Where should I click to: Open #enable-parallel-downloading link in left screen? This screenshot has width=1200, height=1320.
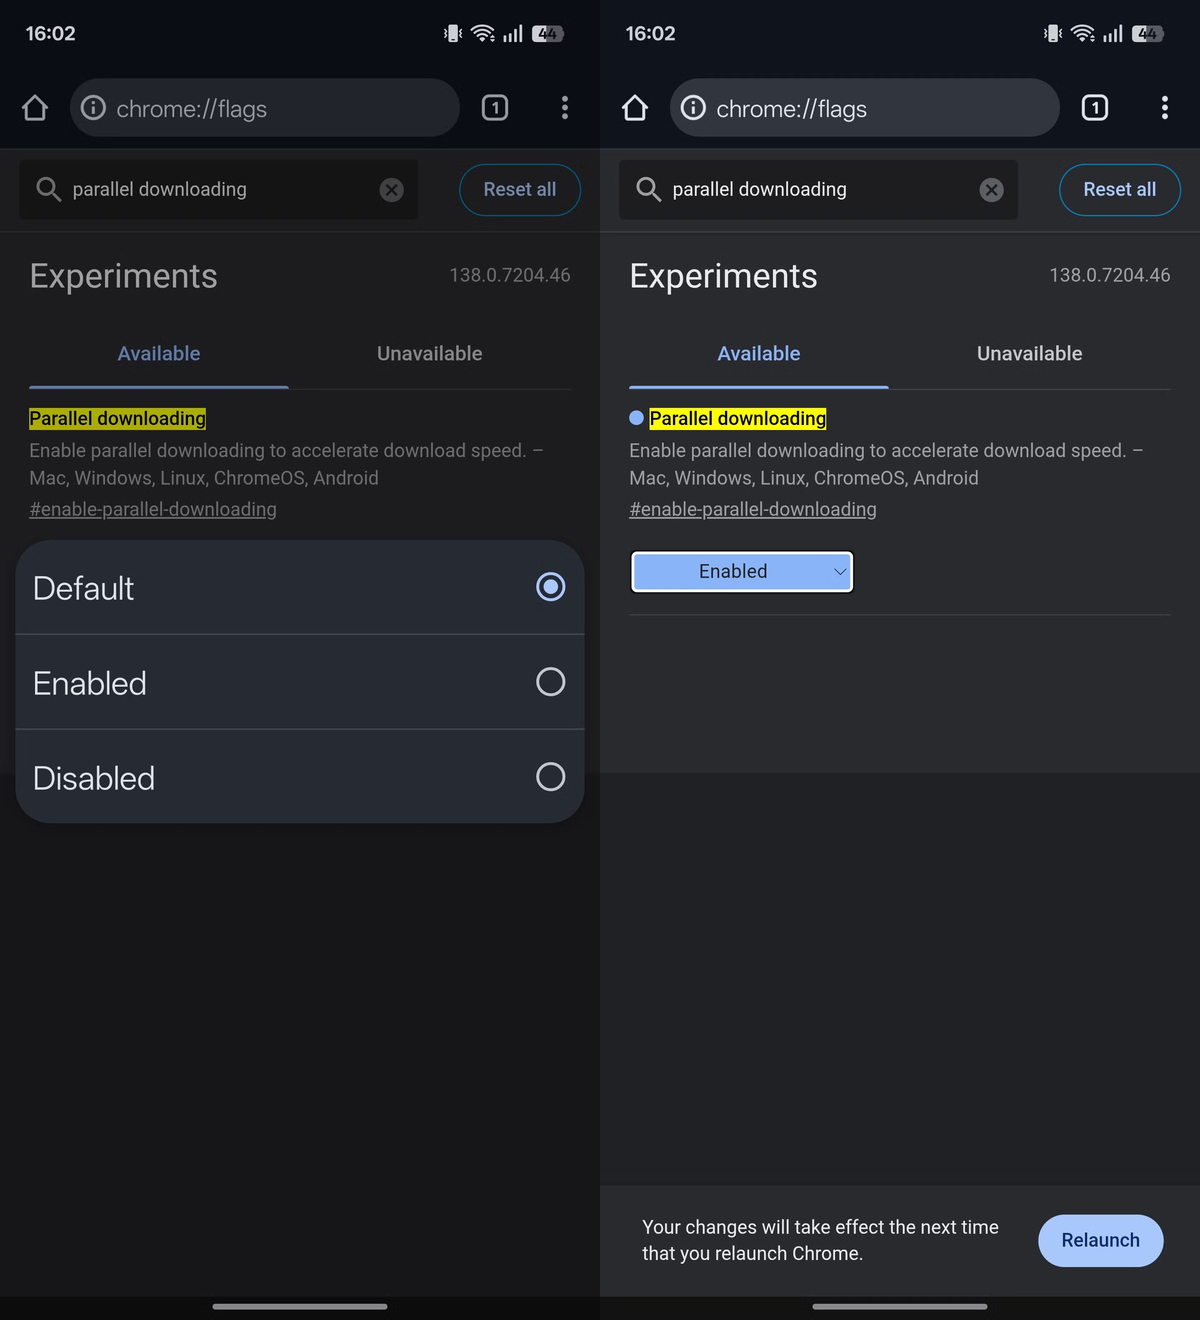[x=153, y=510]
